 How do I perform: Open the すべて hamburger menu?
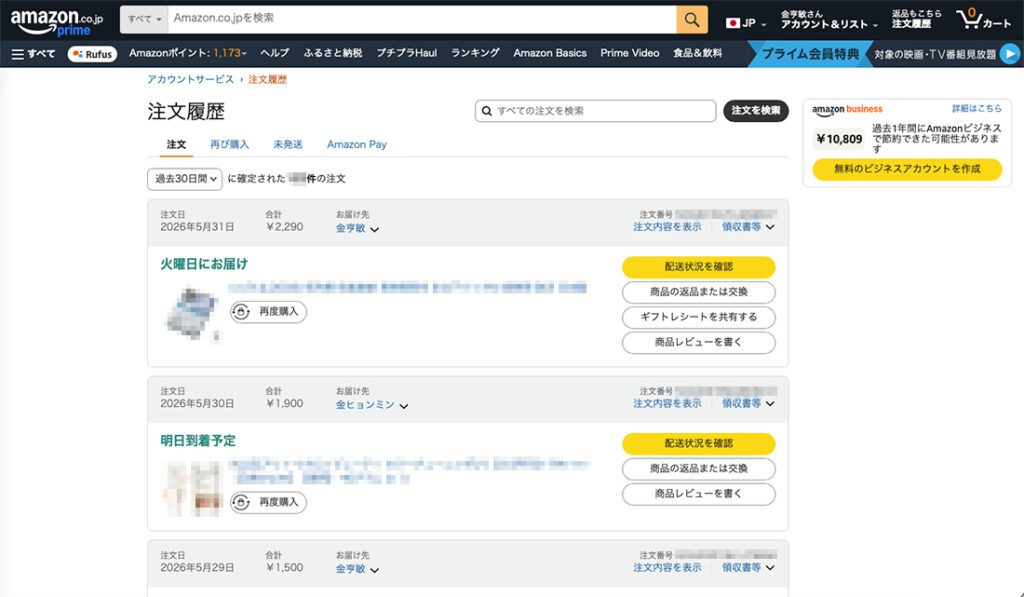[x=33, y=54]
